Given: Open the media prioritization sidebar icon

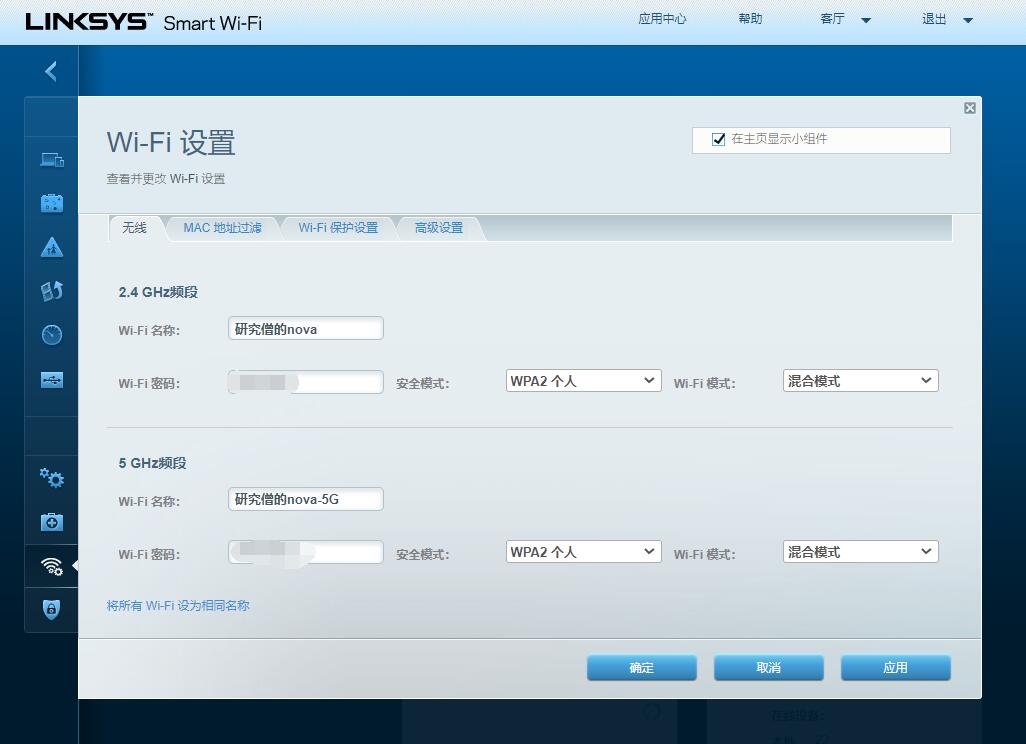Looking at the screenshot, I should pos(52,291).
